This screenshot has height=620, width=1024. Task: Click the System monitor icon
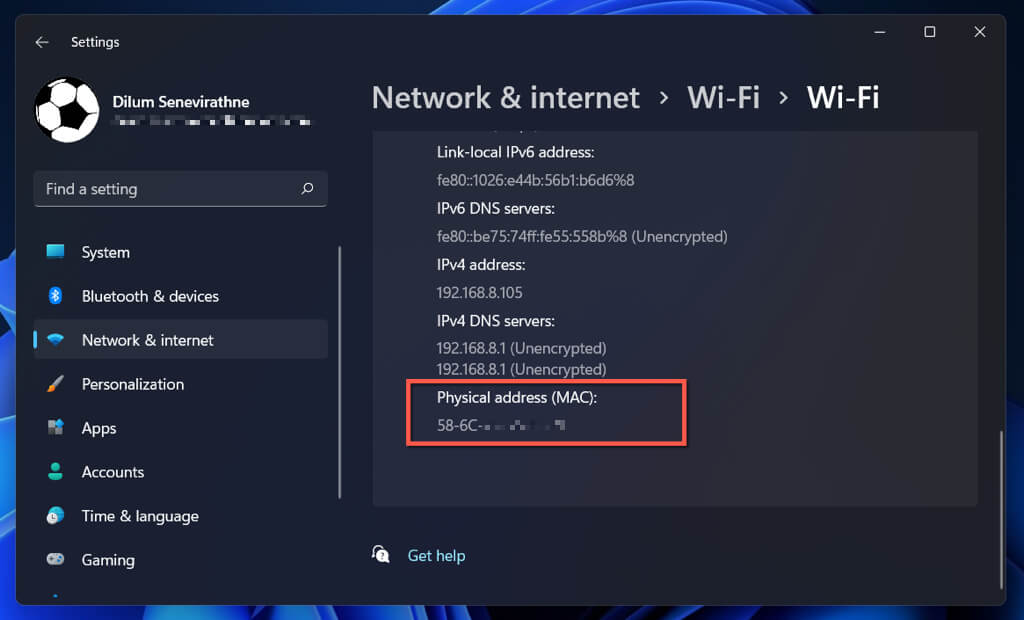[x=56, y=252]
